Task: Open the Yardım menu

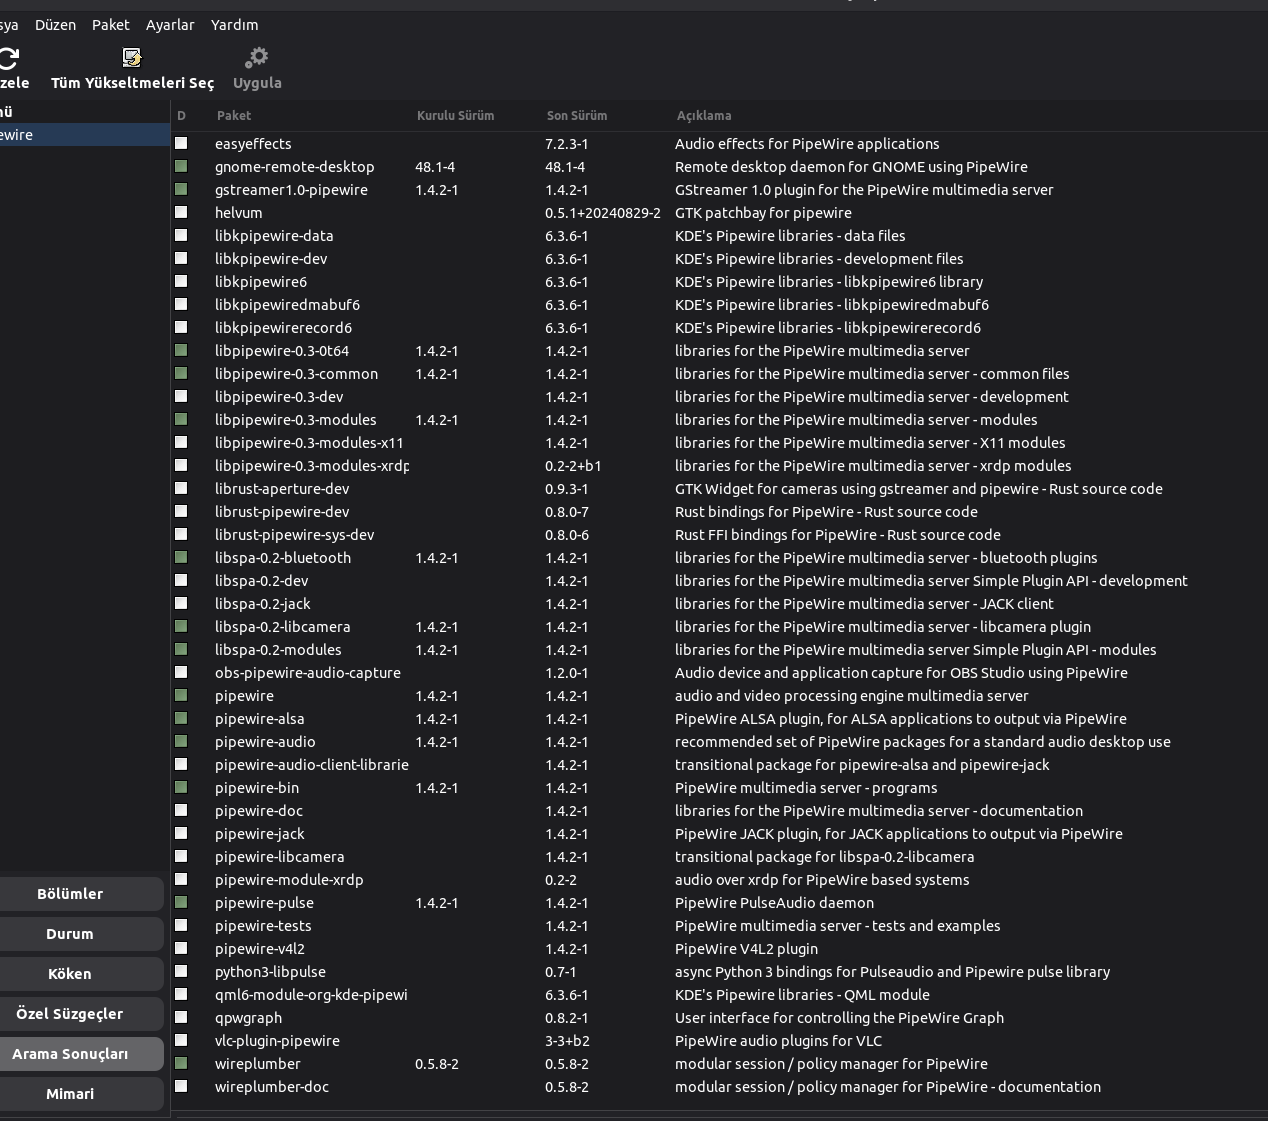Action: pos(234,25)
